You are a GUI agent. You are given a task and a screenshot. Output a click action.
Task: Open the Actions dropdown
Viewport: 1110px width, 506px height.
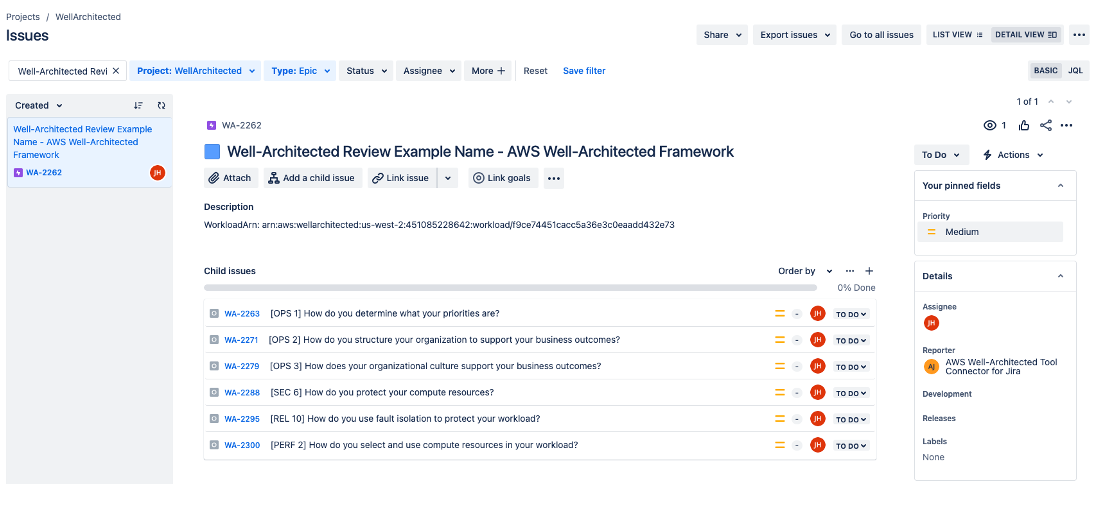click(1013, 155)
